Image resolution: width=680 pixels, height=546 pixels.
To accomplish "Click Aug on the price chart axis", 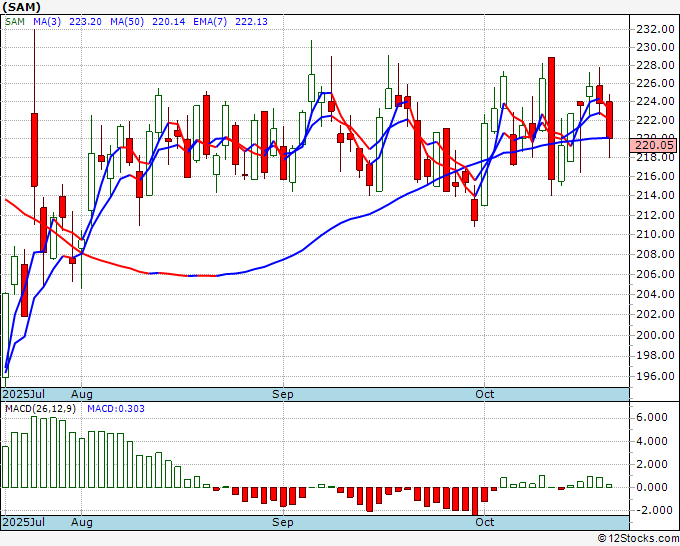I will (x=82, y=394).
